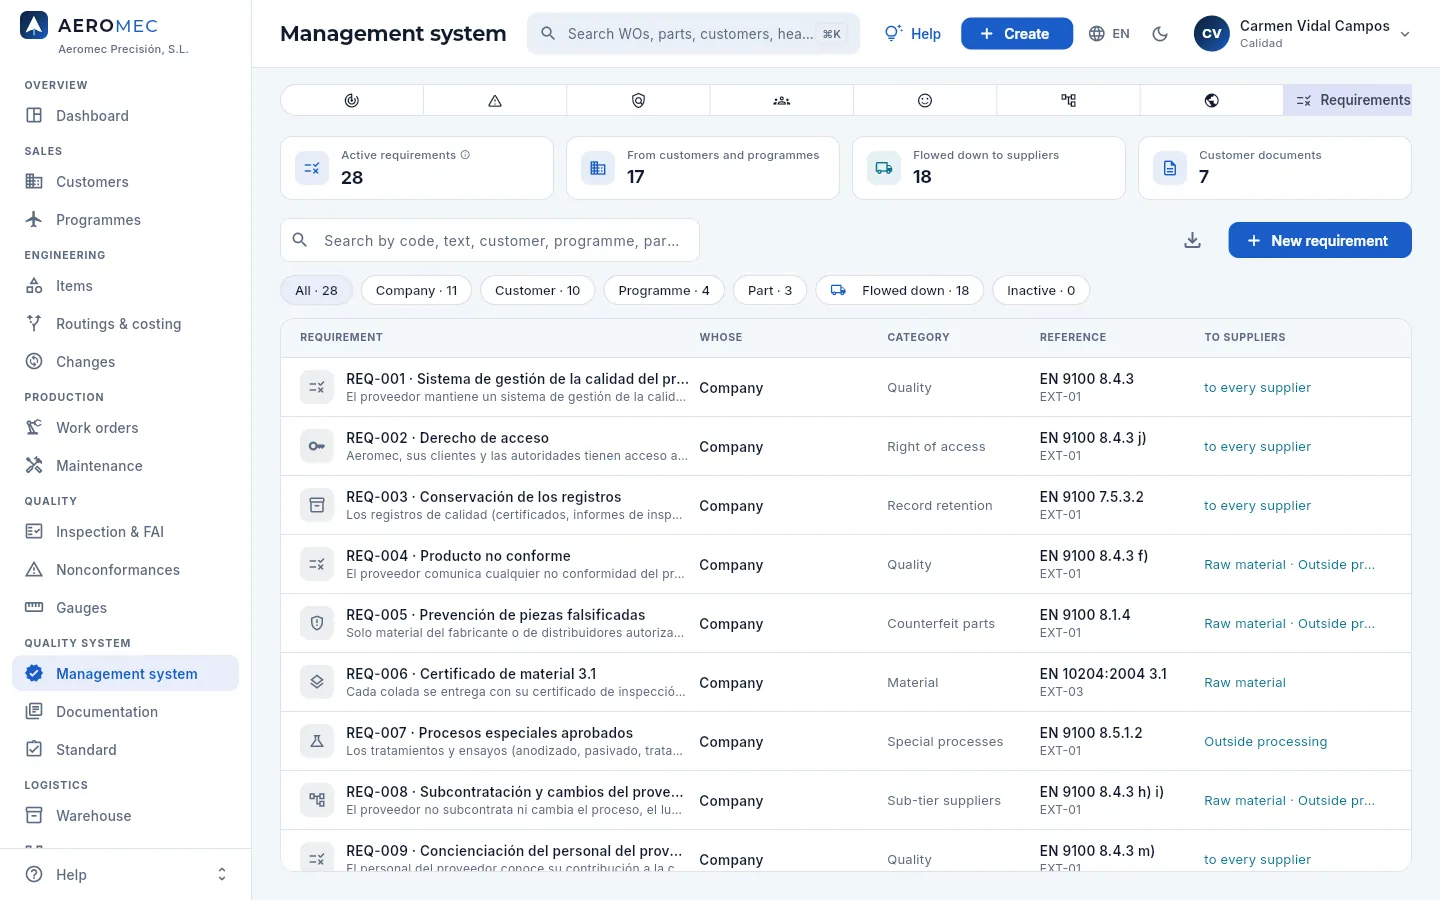Viewport: 1440px width, 900px height.
Task: Download the requirements list
Action: click(1192, 241)
